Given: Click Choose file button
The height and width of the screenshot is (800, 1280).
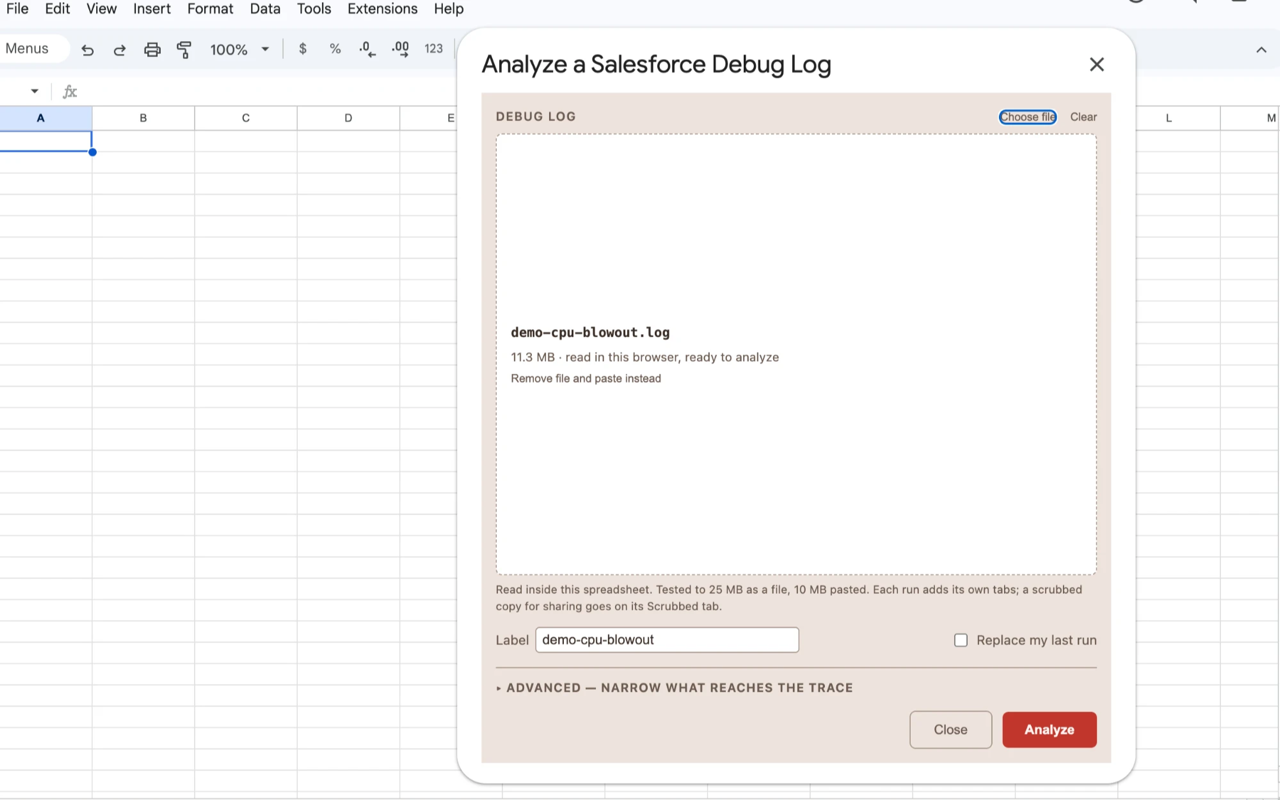Looking at the screenshot, I should (1028, 117).
